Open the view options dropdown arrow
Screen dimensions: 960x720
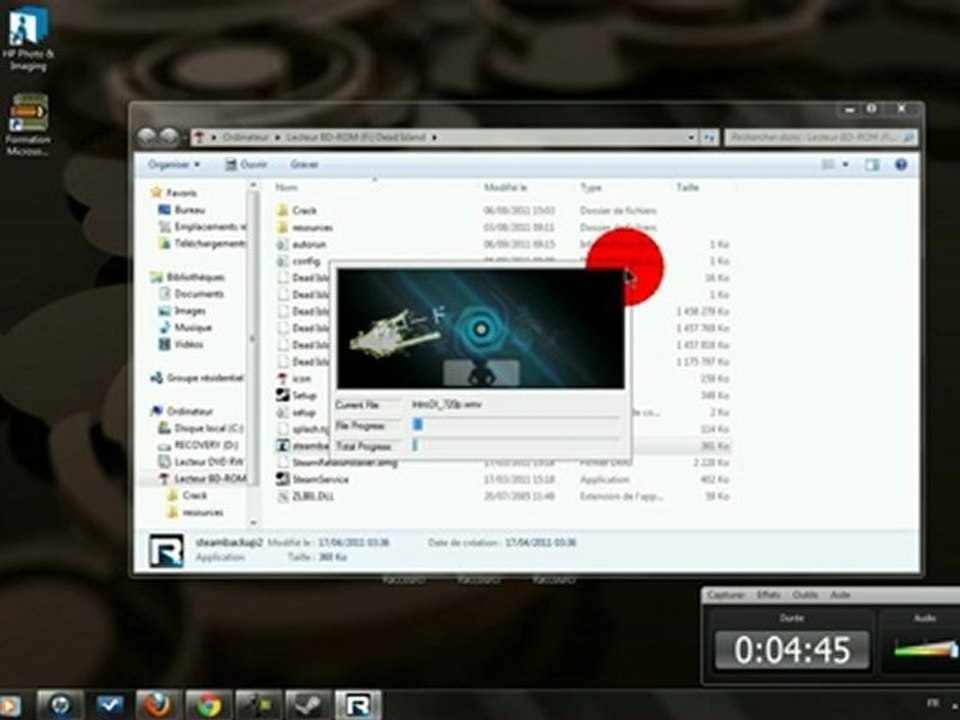pos(846,164)
